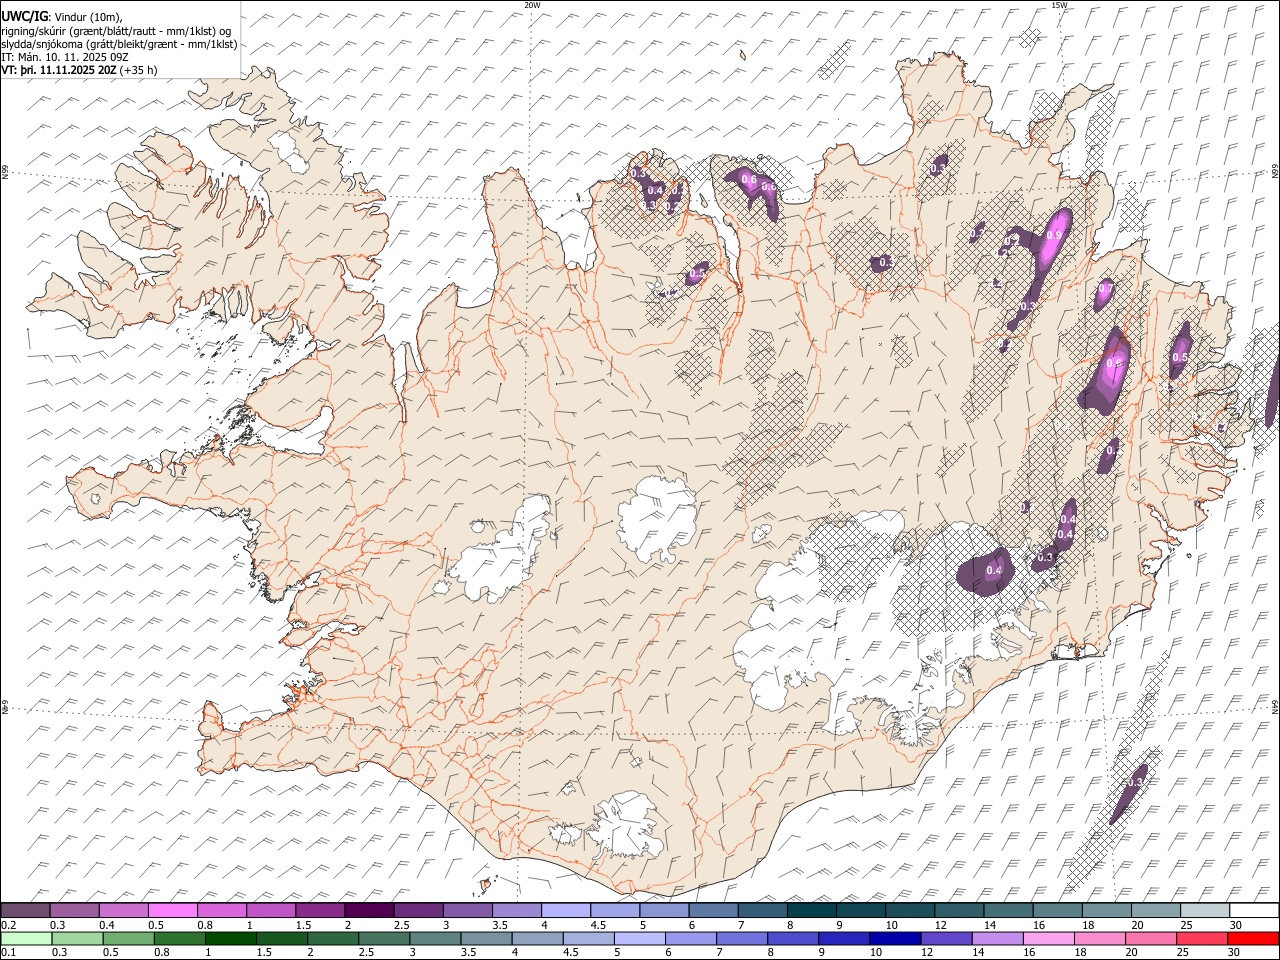Click the bright red swatch labeled 30 in lower legend
This screenshot has width=1280, height=960.
click(x=1253, y=938)
